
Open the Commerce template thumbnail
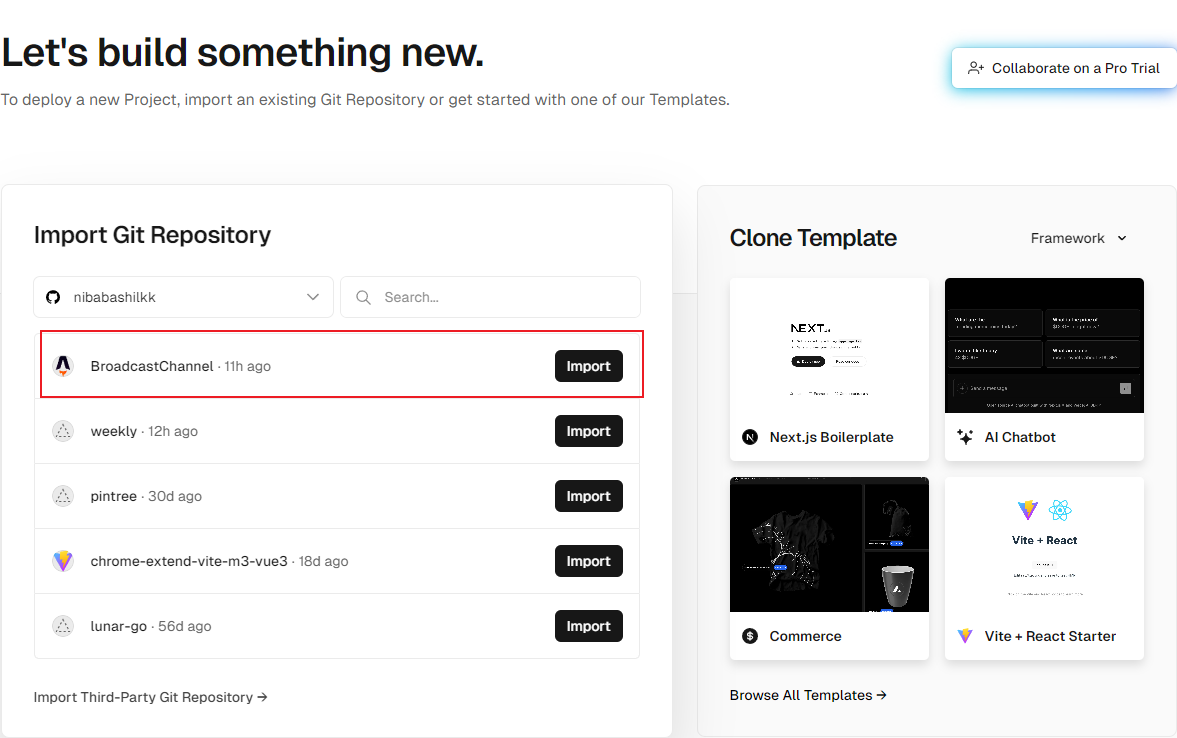[829, 544]
